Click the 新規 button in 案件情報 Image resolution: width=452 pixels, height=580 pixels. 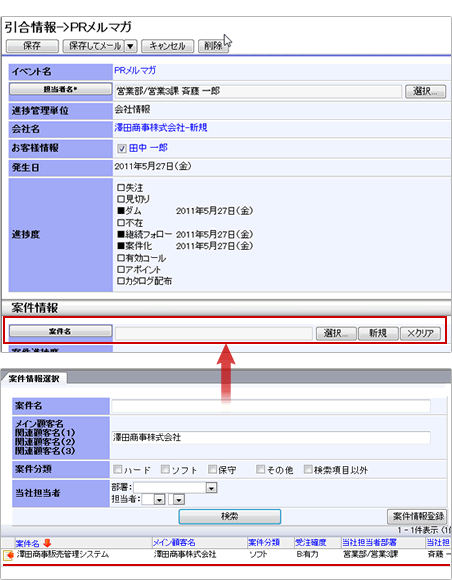click(x=378, y=333)
